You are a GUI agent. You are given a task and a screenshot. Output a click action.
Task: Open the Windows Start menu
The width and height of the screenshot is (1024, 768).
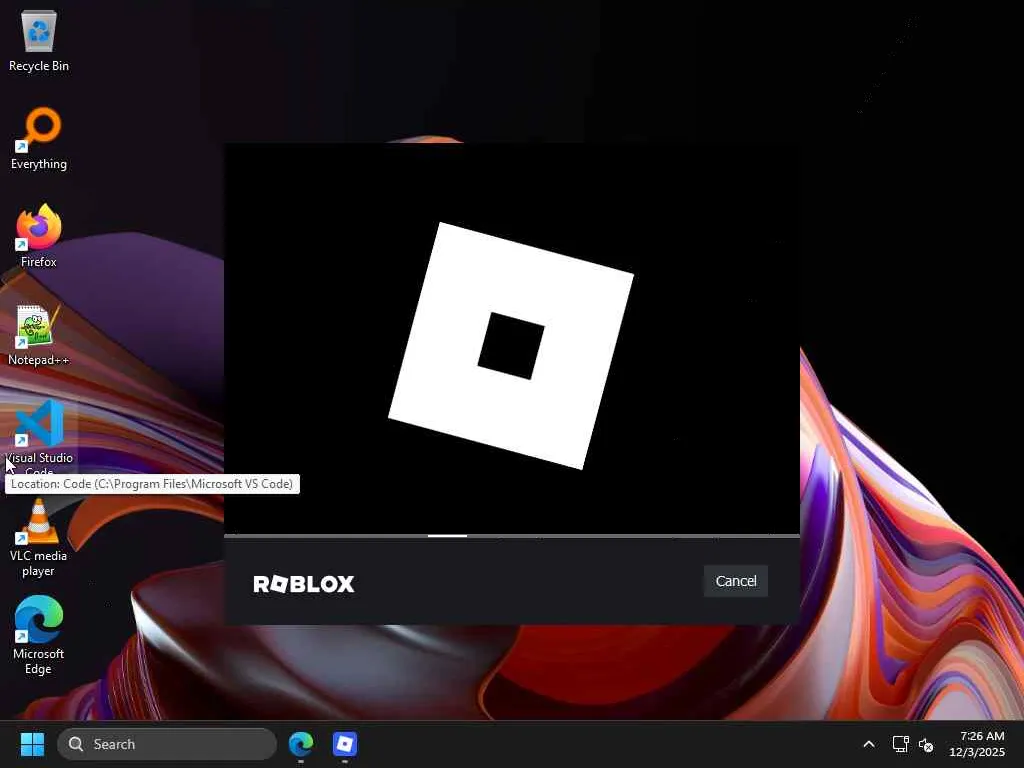click(32, 744)
